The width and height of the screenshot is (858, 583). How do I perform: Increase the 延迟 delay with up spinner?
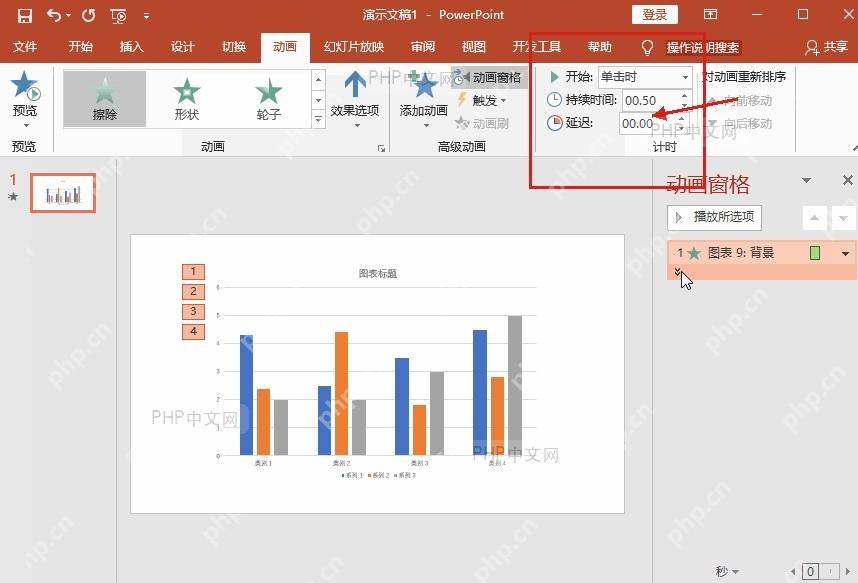pos(681,118)
